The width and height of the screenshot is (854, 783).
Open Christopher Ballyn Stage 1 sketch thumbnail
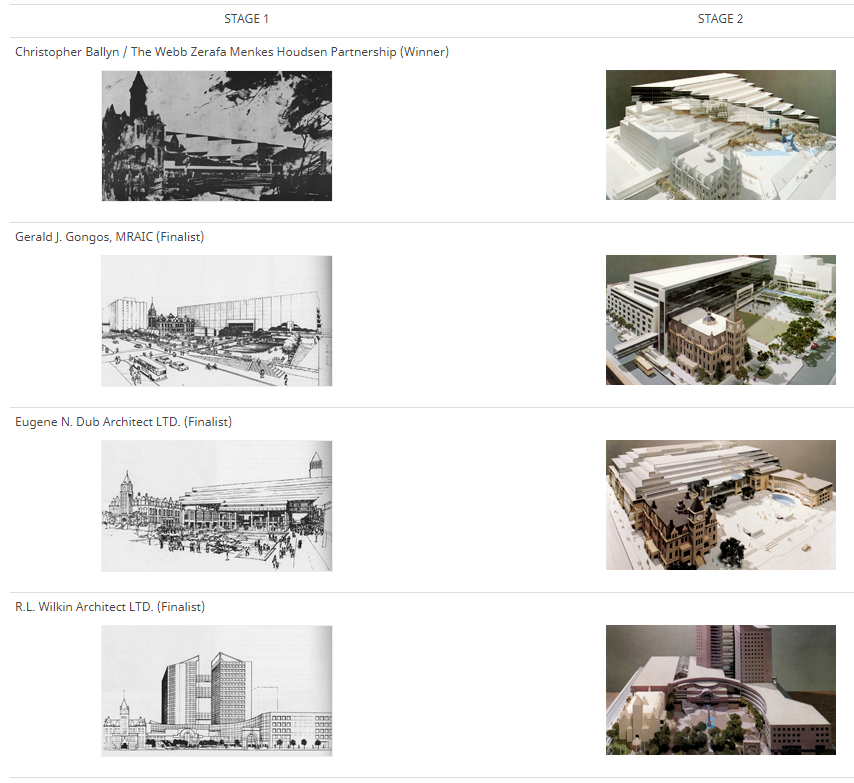216,135
